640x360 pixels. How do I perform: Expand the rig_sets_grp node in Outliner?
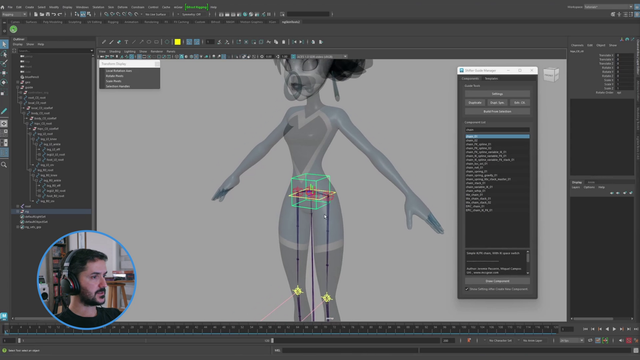[18, 227]
